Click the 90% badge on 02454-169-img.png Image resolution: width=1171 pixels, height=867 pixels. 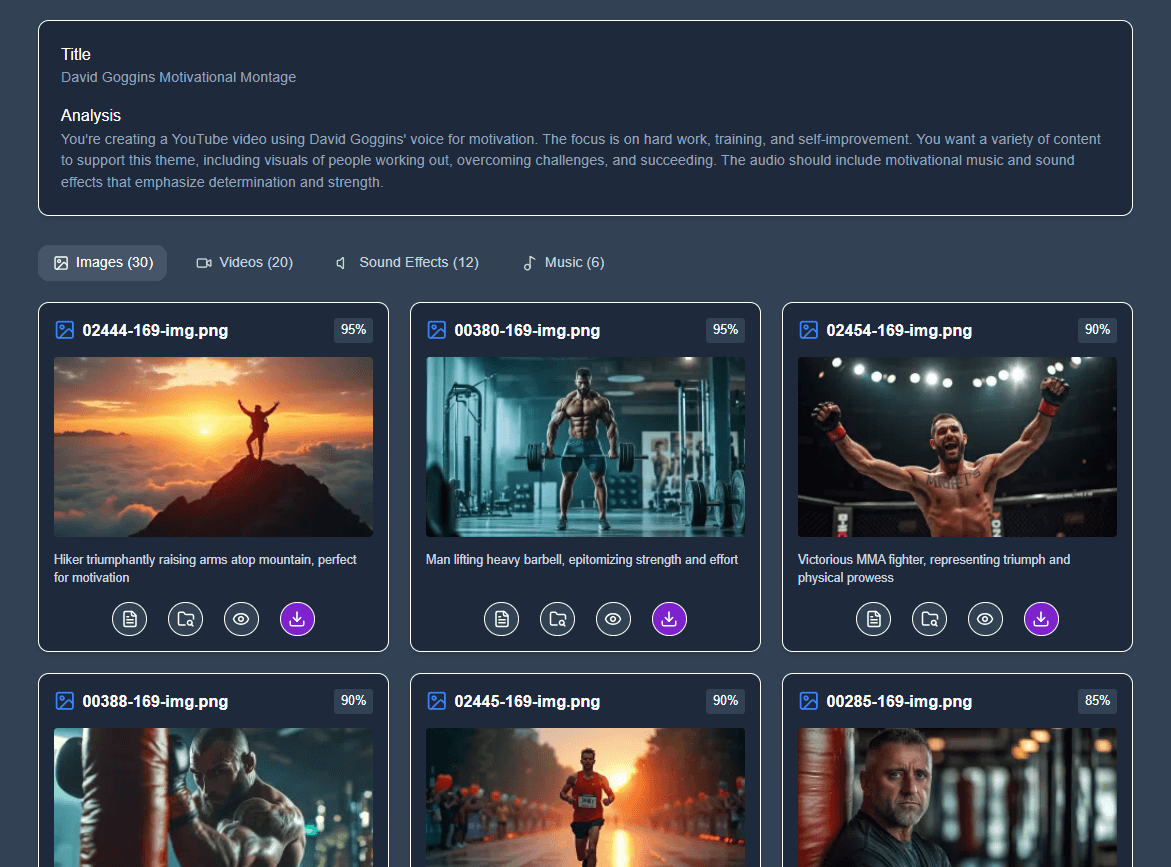click(1097, 330)
